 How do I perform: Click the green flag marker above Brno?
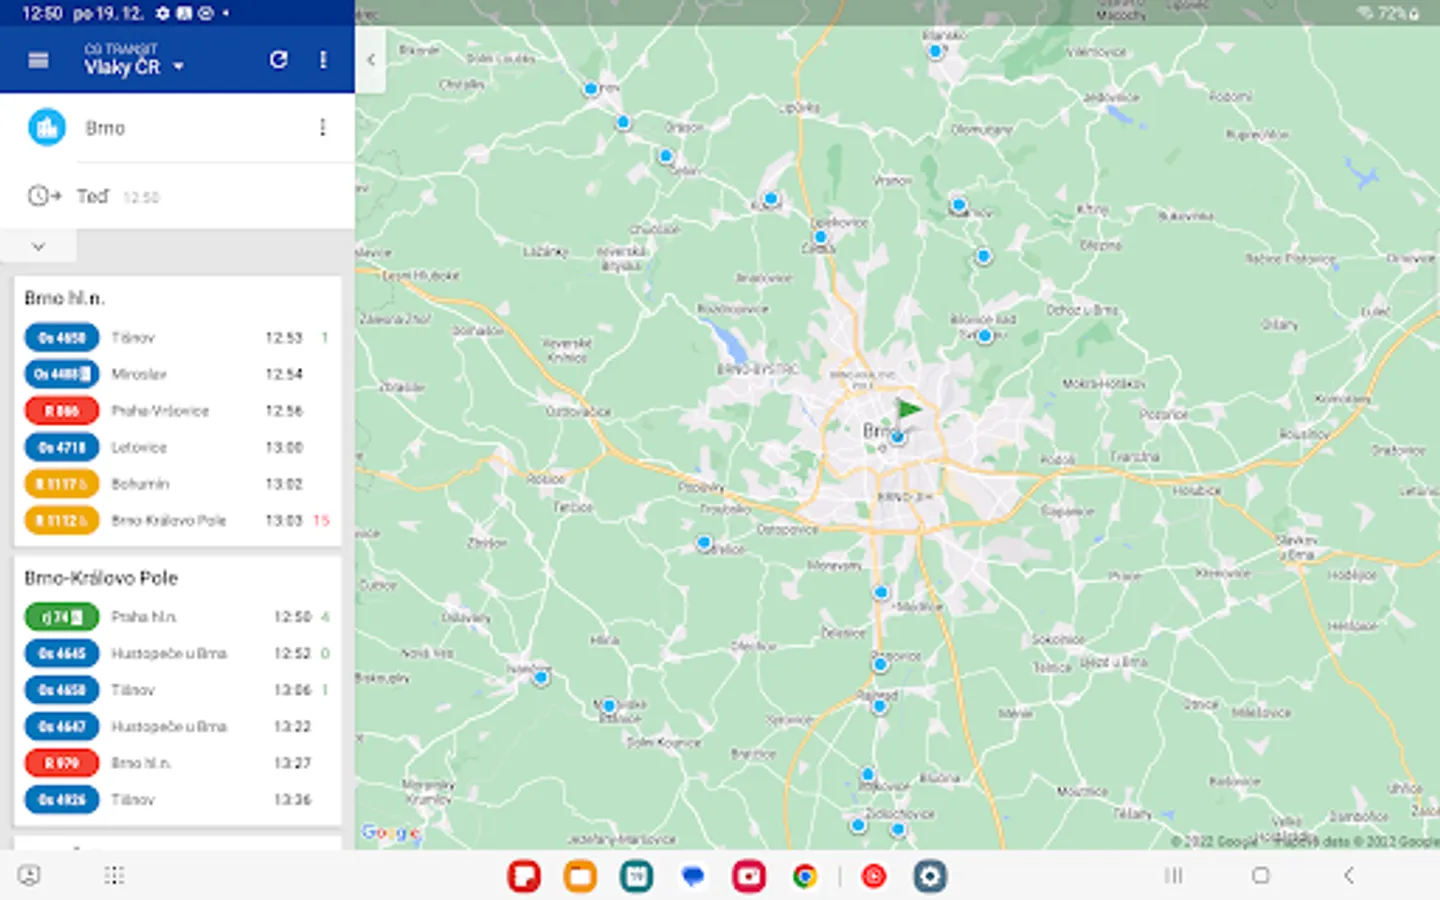pyautogui.click(x=908, y=409)
